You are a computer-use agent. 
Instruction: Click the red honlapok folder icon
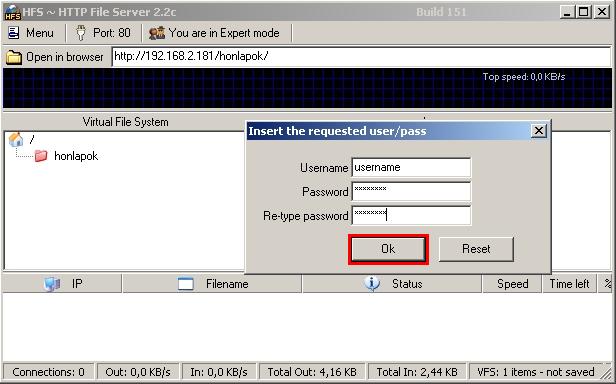click(41, 156)
